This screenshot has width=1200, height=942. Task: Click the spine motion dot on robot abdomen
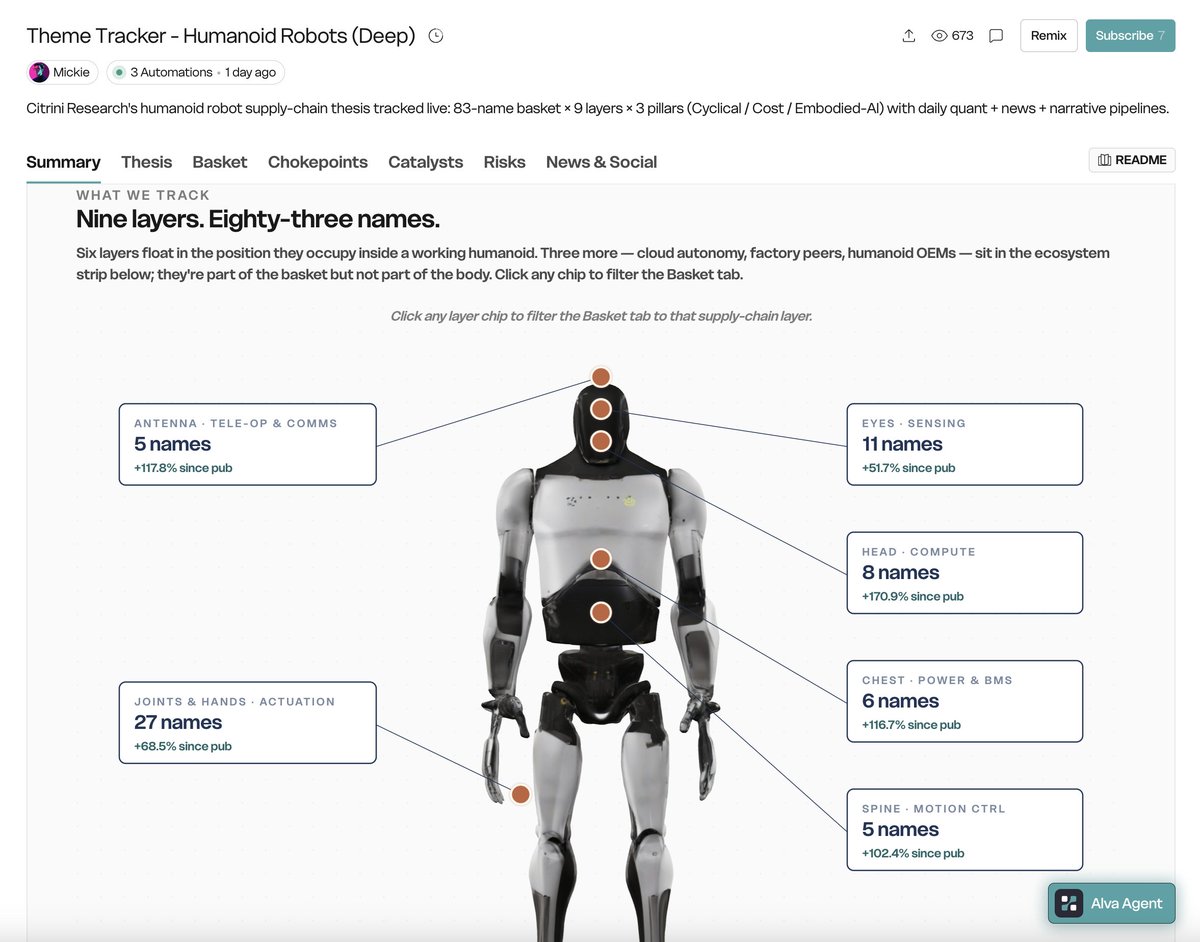tap(601, 612)
